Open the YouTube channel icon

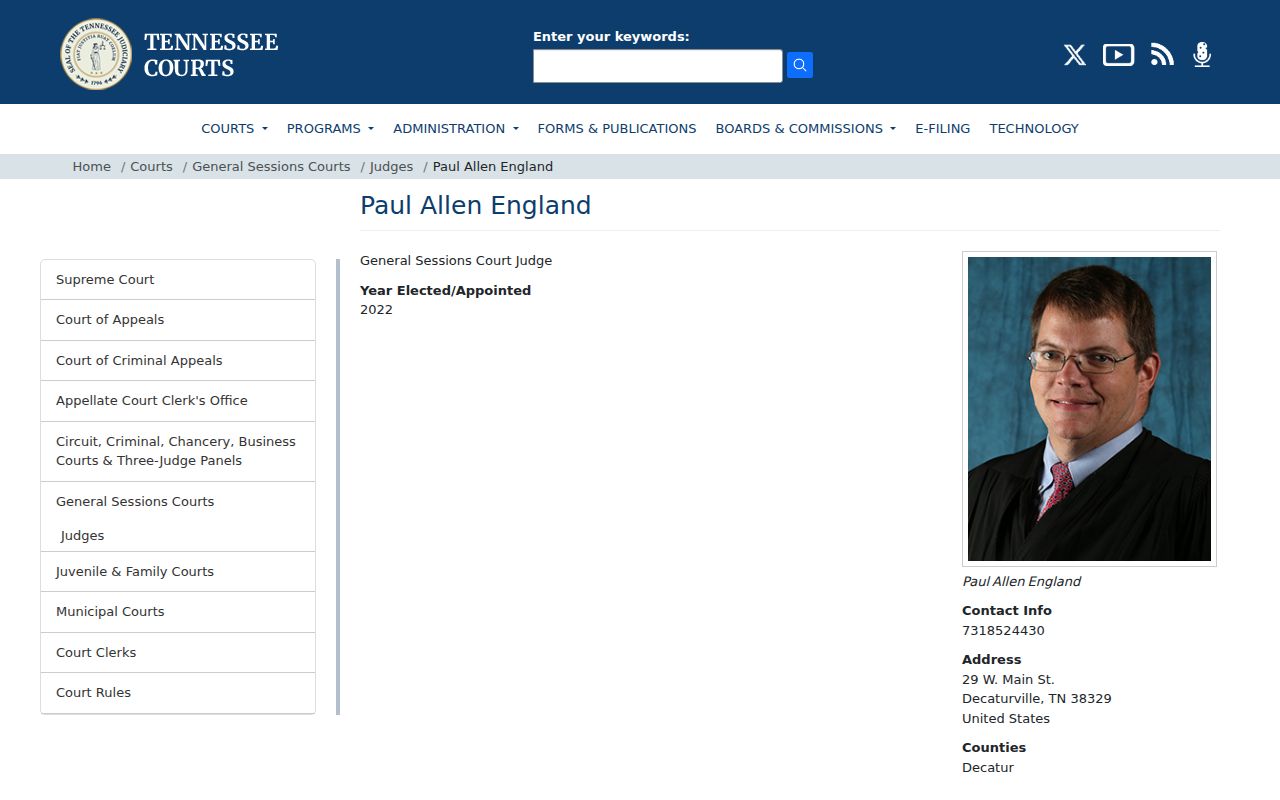(x=1118, y=55)
